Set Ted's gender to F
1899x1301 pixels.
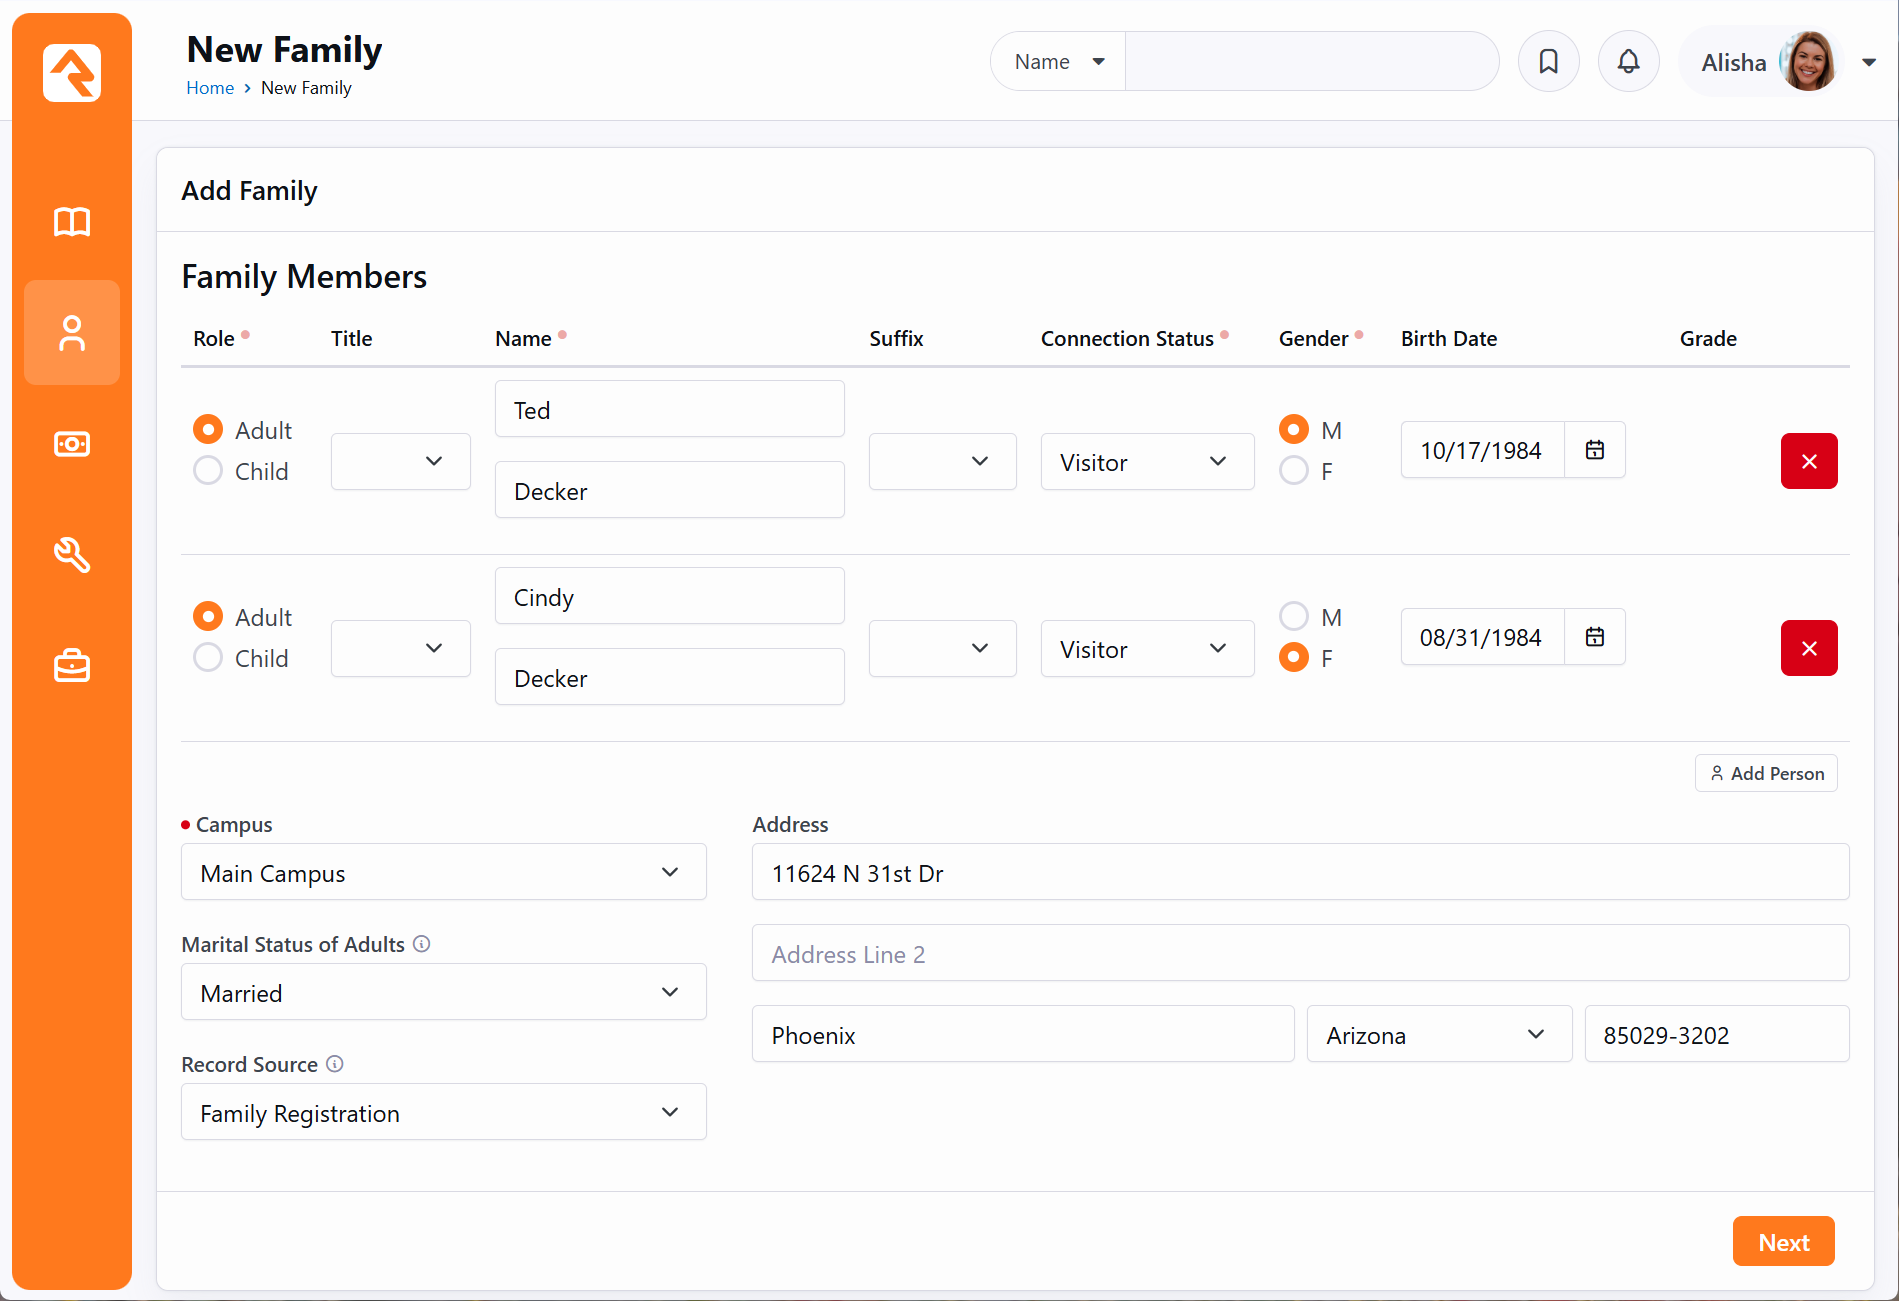[1294, 471]
